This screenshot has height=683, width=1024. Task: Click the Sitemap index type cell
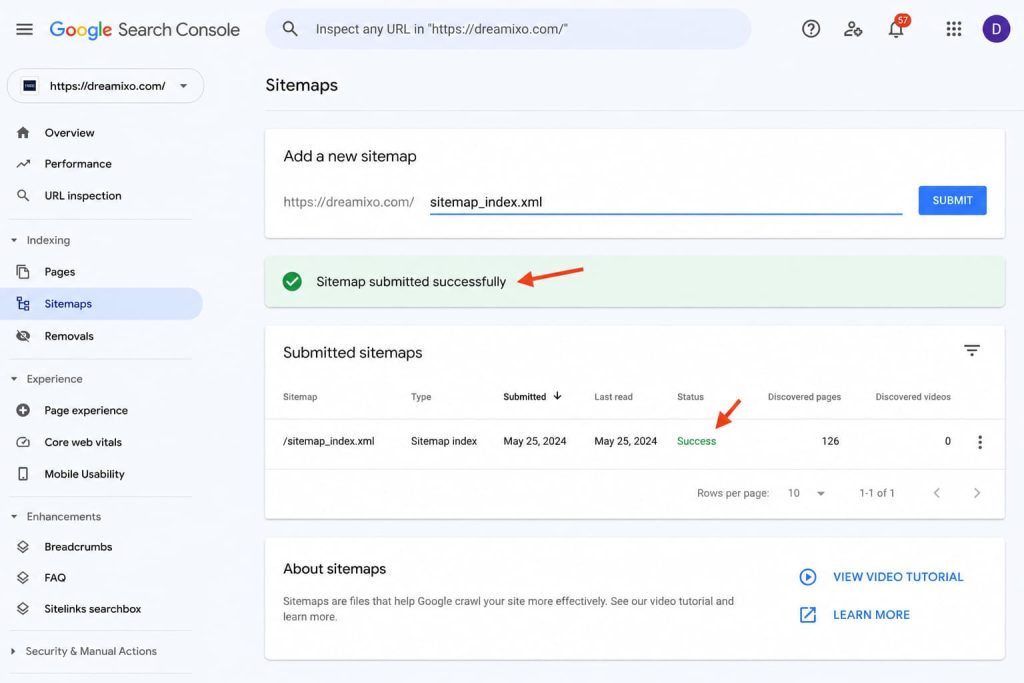click(x=444, y=441)
